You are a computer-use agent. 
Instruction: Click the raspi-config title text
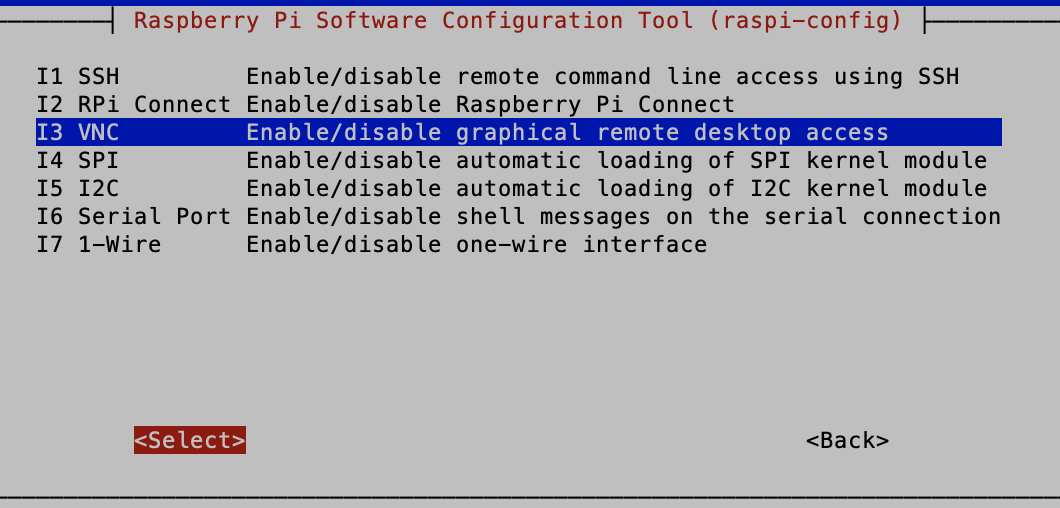[518, 20]
